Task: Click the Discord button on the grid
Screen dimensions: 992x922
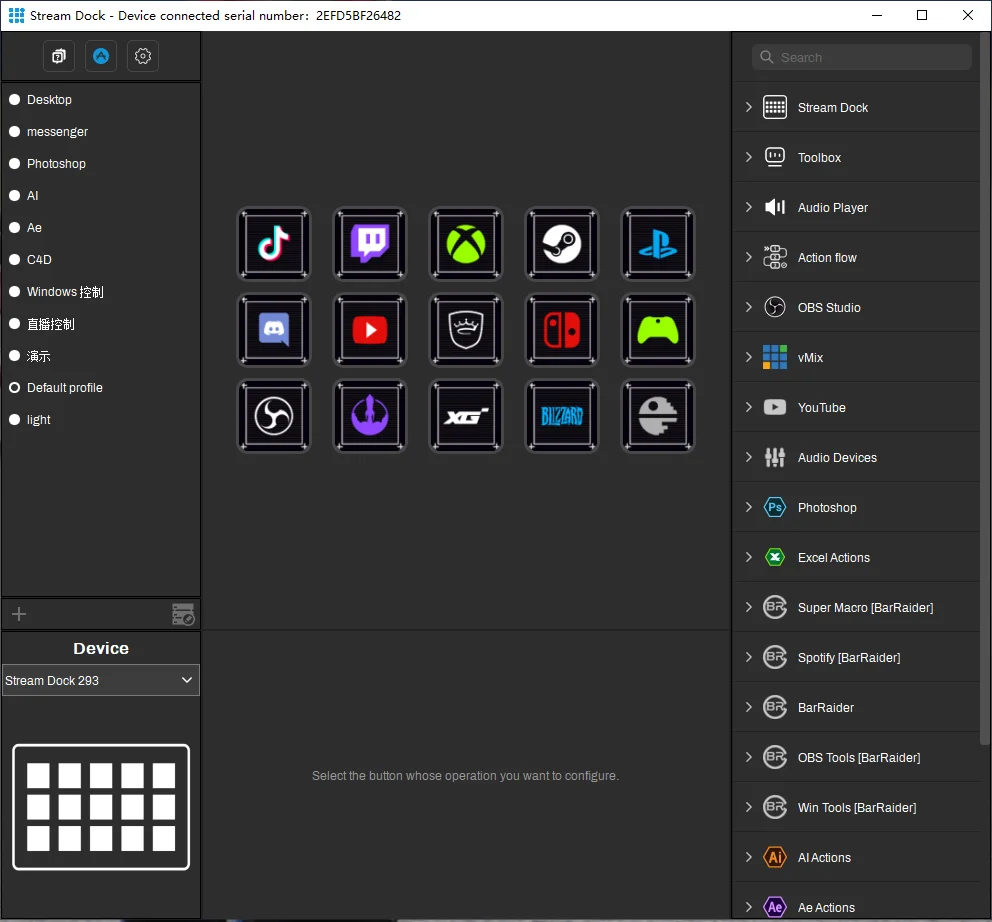Action: point(273,330)
